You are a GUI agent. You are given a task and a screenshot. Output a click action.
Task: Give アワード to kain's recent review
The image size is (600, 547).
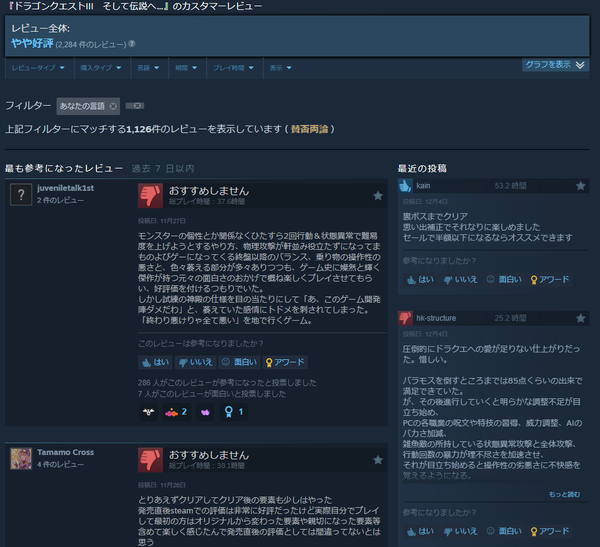tap(550, 280)
